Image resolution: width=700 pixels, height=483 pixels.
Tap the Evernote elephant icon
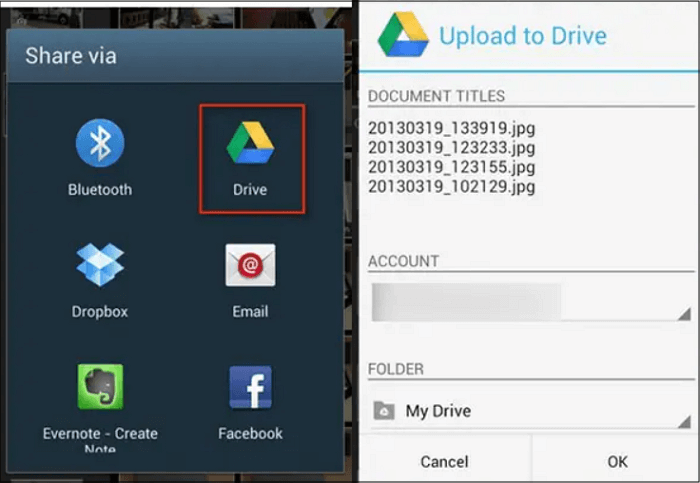[x=100, y=387]
